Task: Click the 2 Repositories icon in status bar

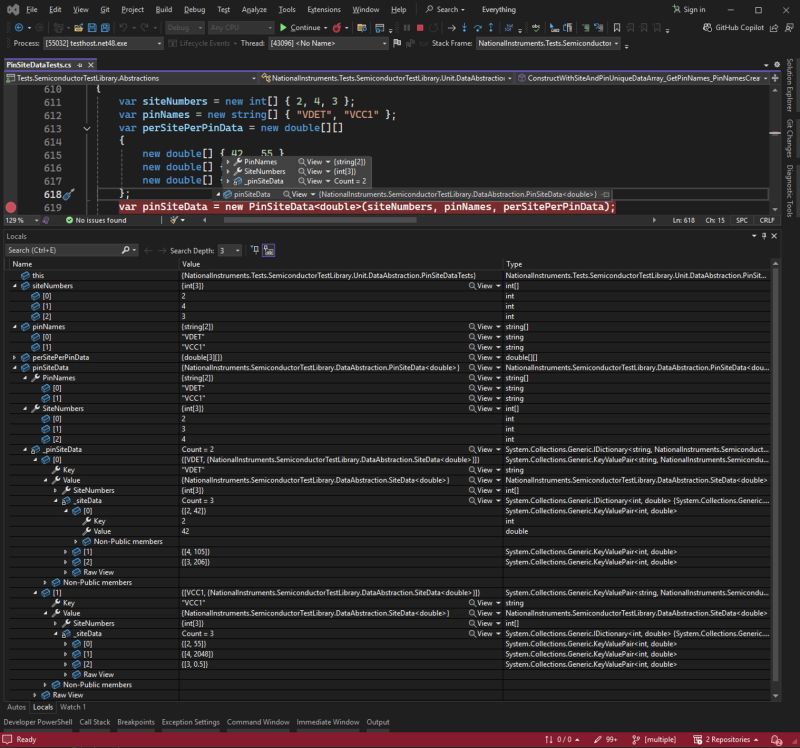Action: coord(729,740)
